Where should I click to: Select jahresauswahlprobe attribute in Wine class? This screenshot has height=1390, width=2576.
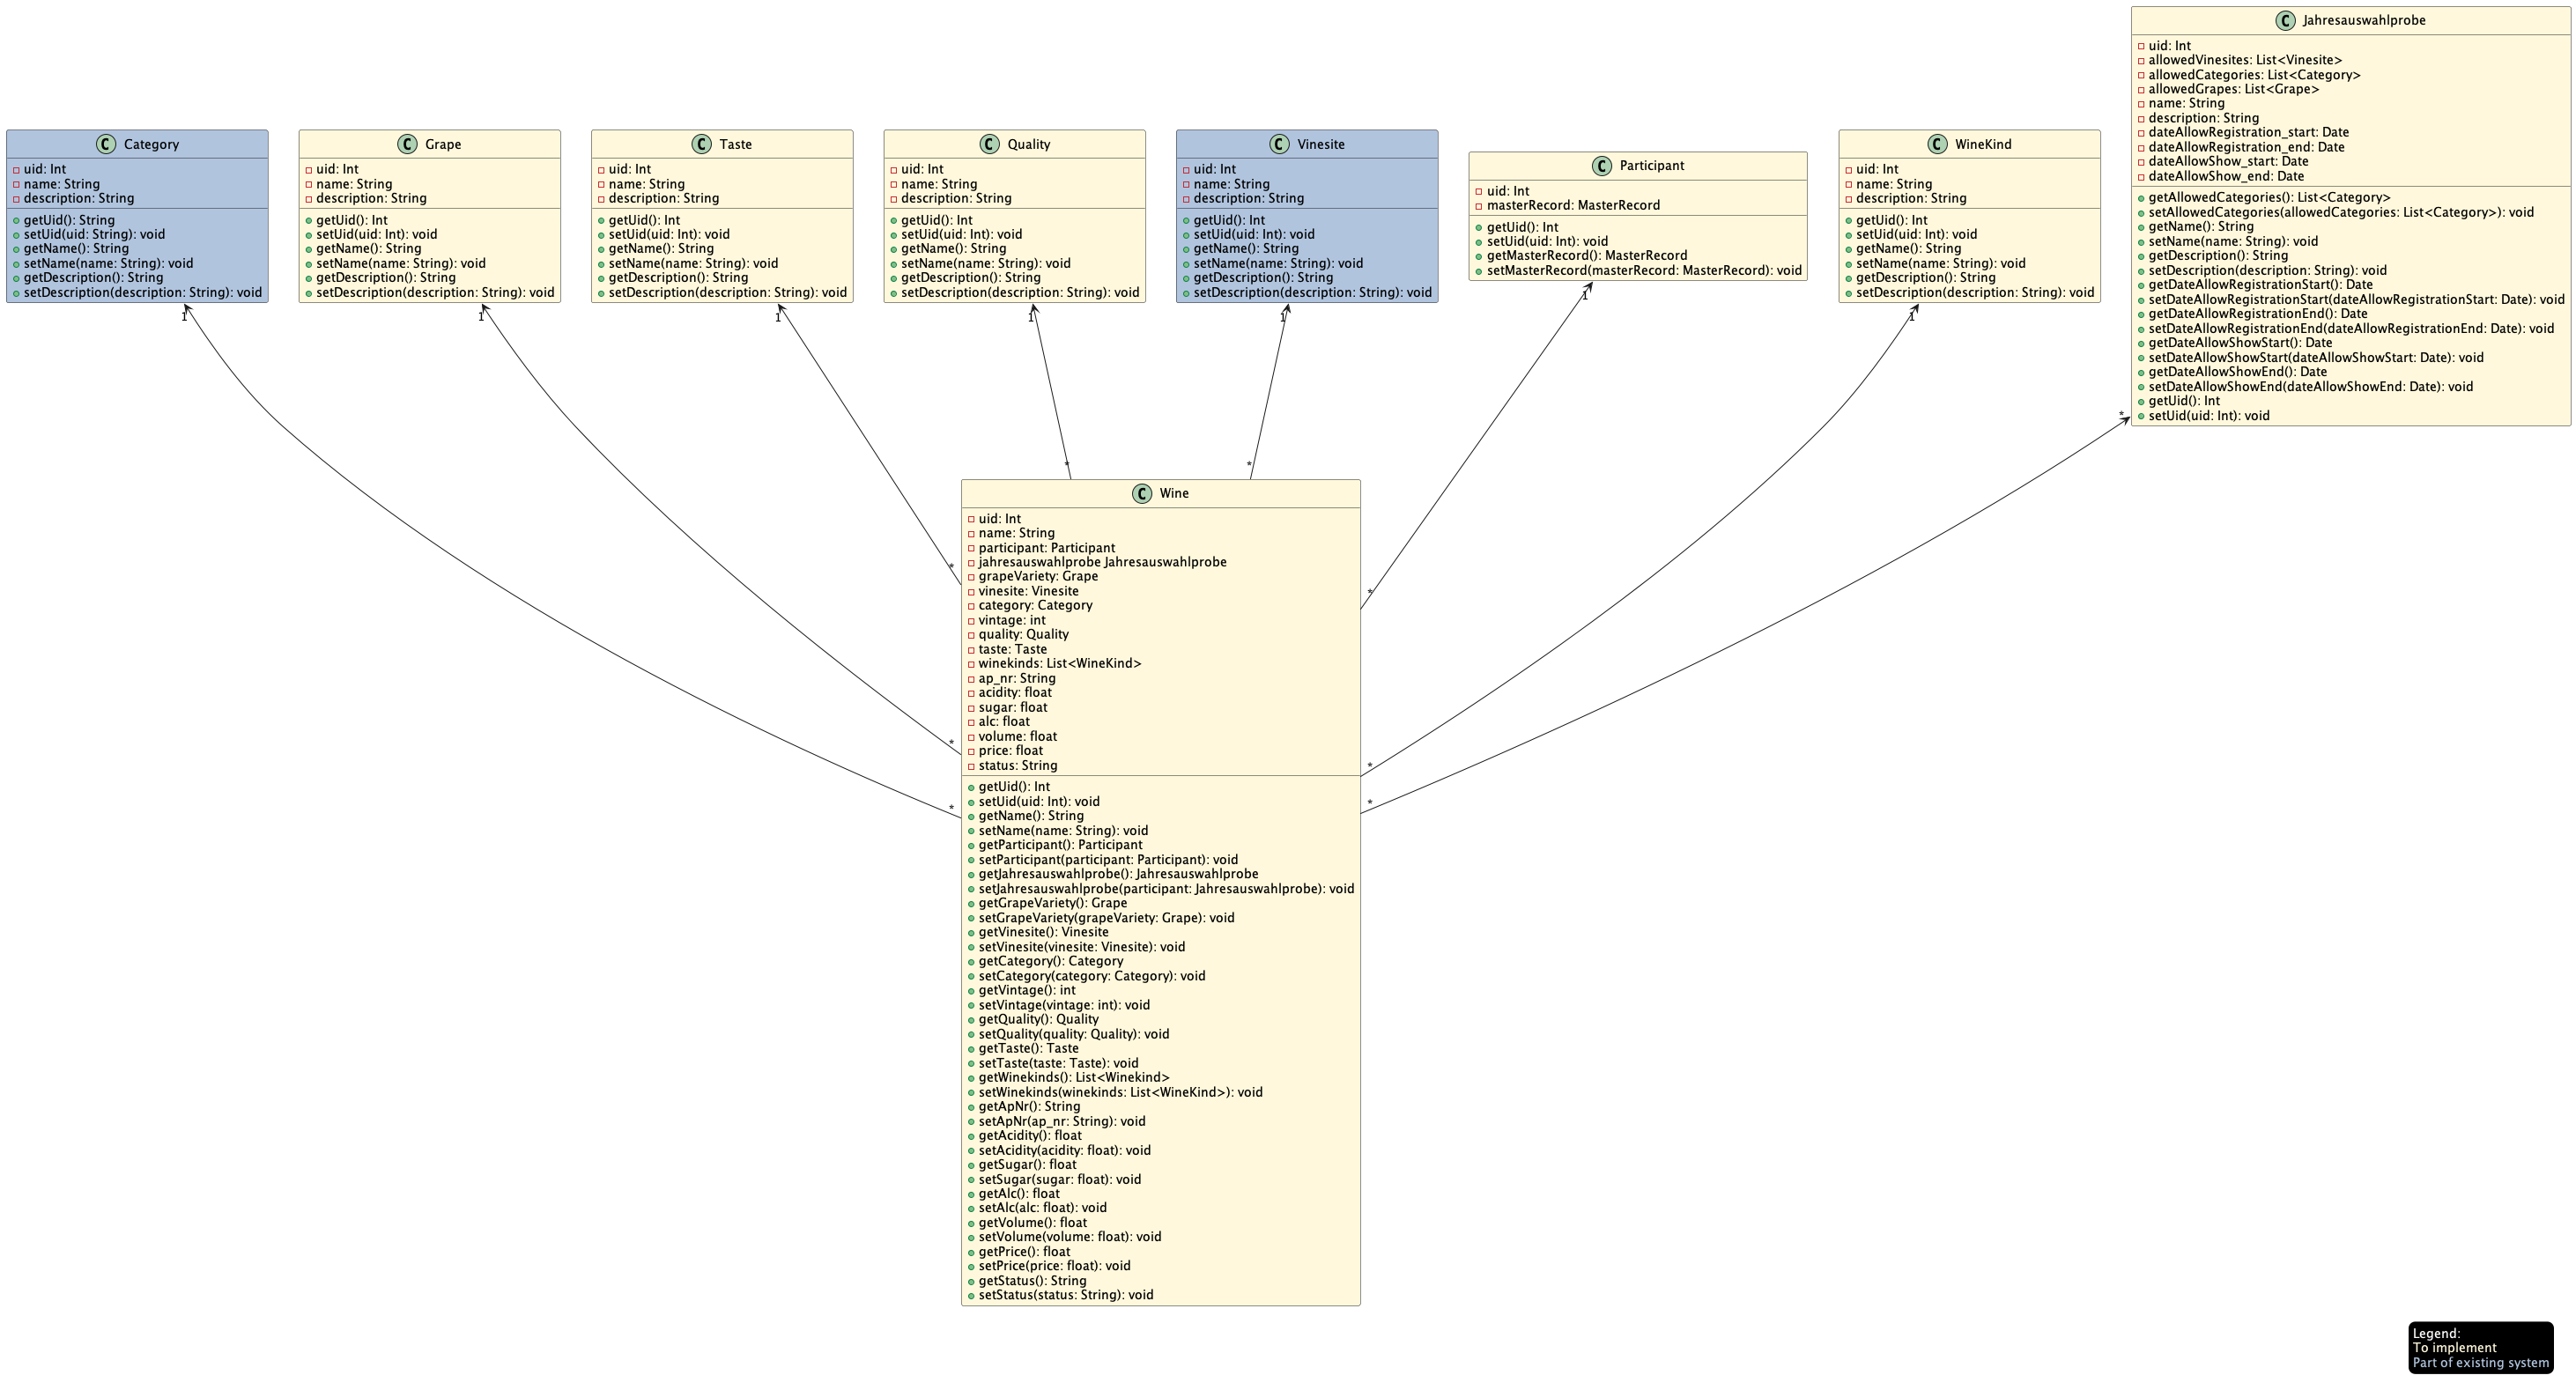(1101, 562)
